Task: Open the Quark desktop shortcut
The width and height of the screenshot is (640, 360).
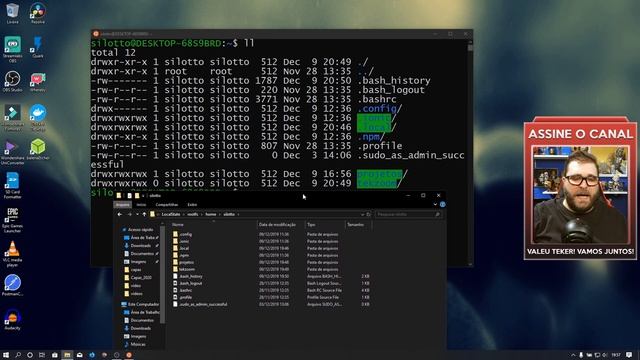Action: coord(38,47)
